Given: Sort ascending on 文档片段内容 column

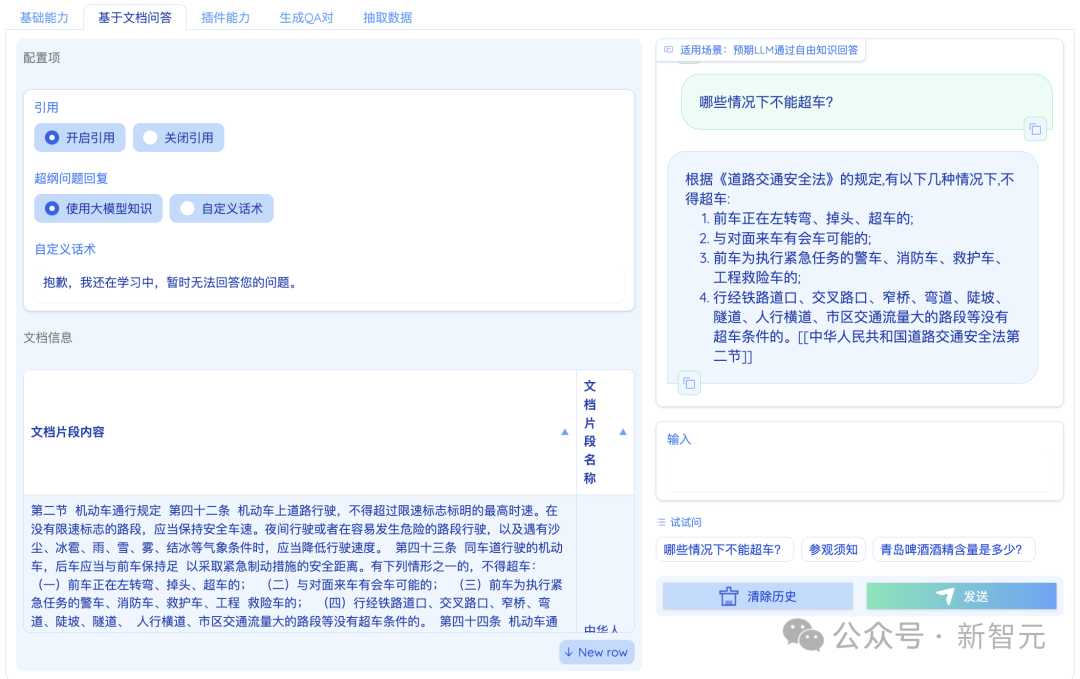Looking at the screenshot, I should [565, 432].
